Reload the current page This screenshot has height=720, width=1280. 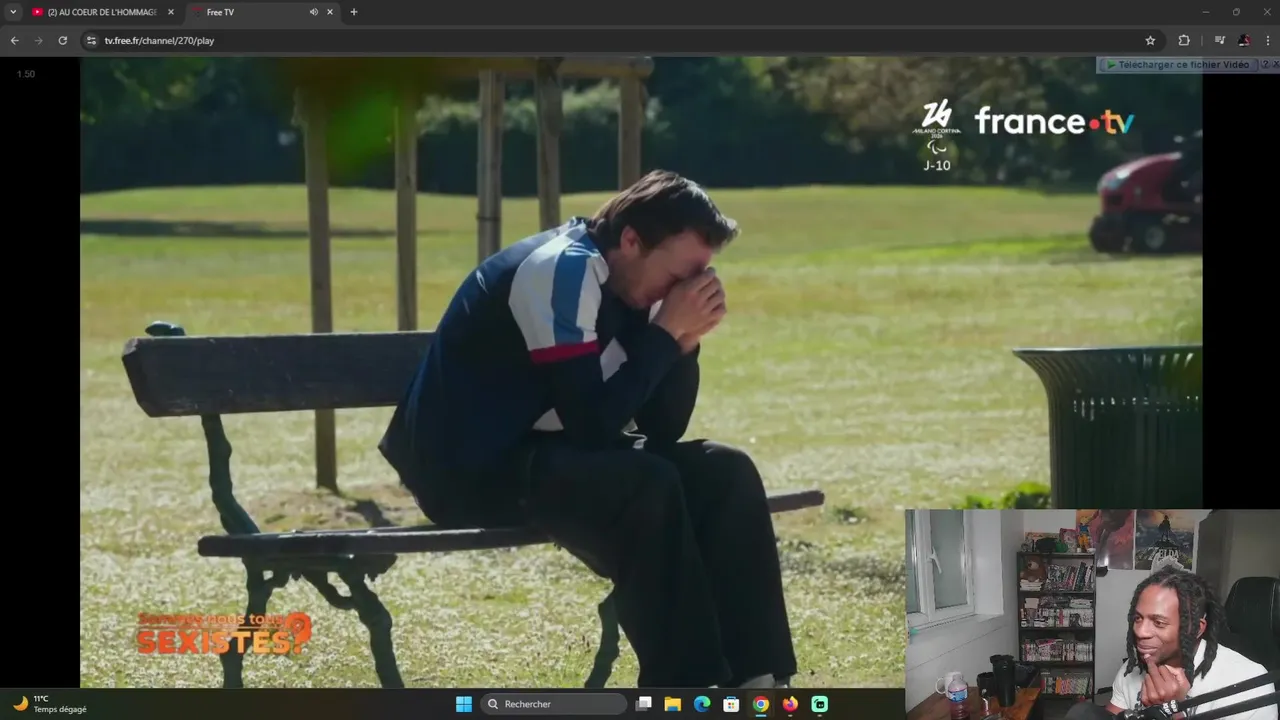[62, 40]
